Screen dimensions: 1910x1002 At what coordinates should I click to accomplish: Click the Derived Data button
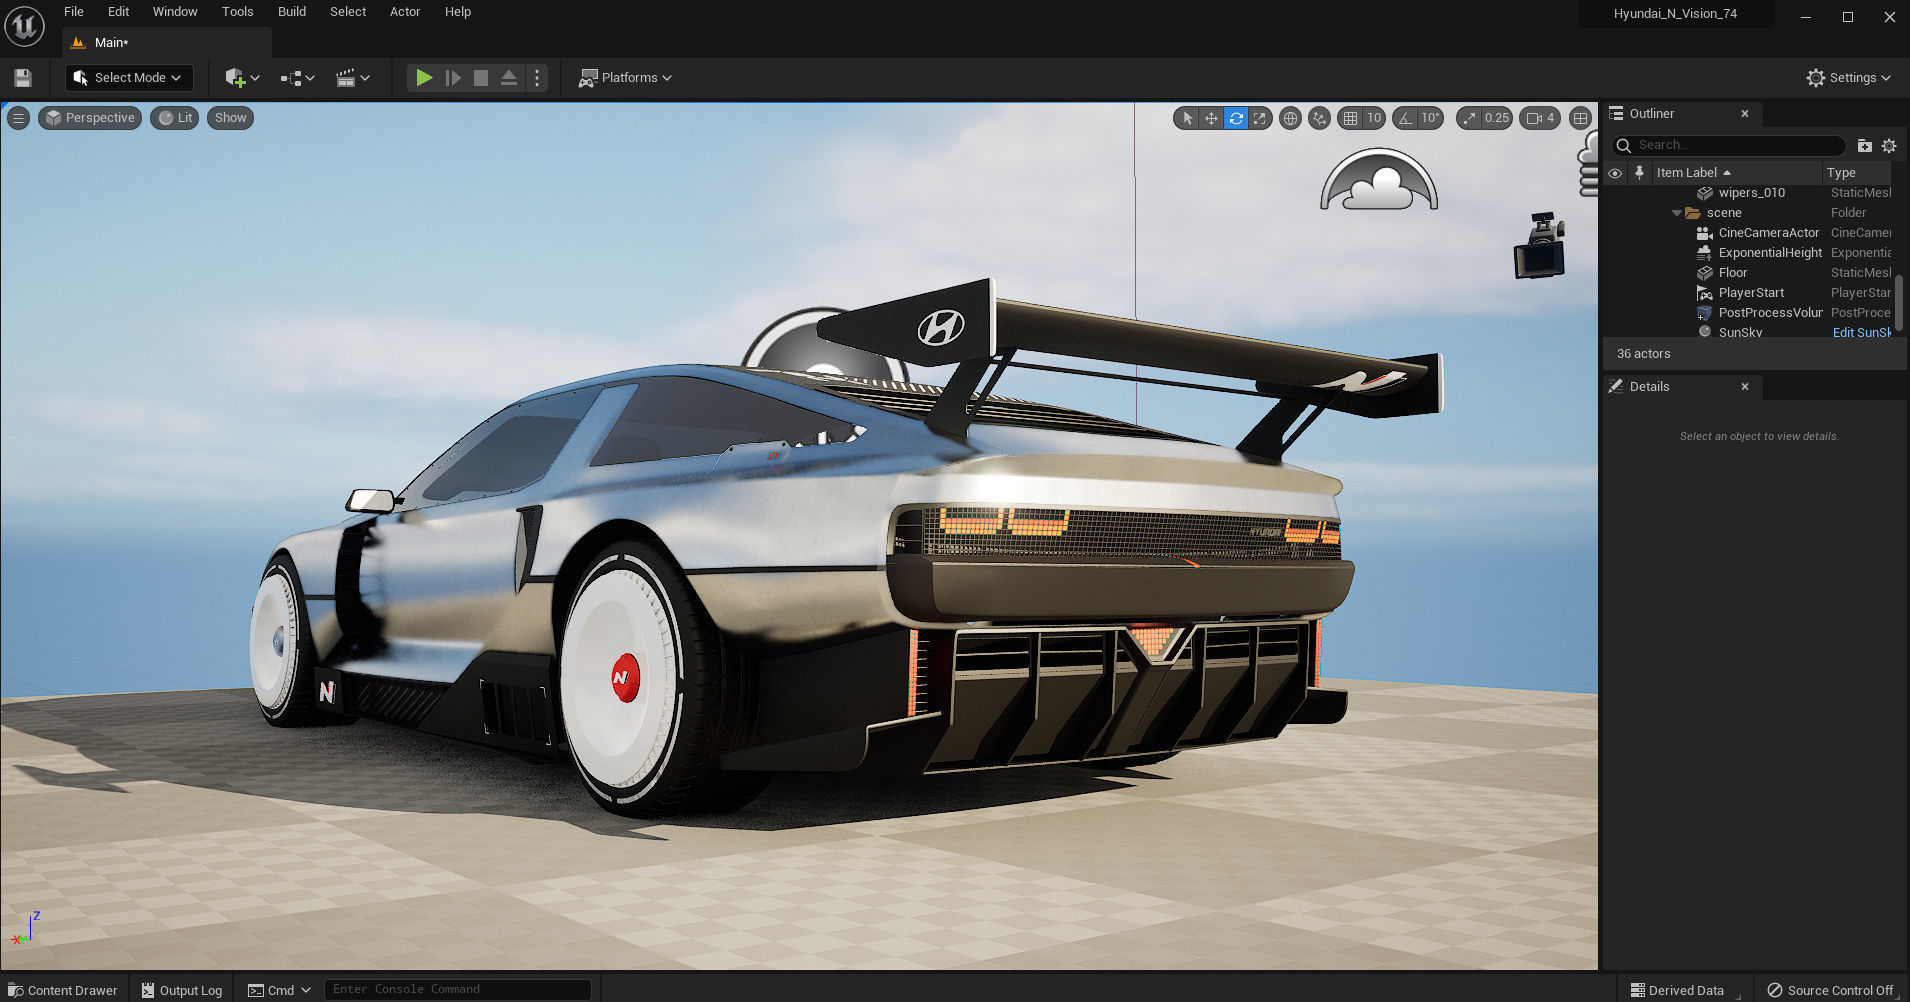point(1677,990)
